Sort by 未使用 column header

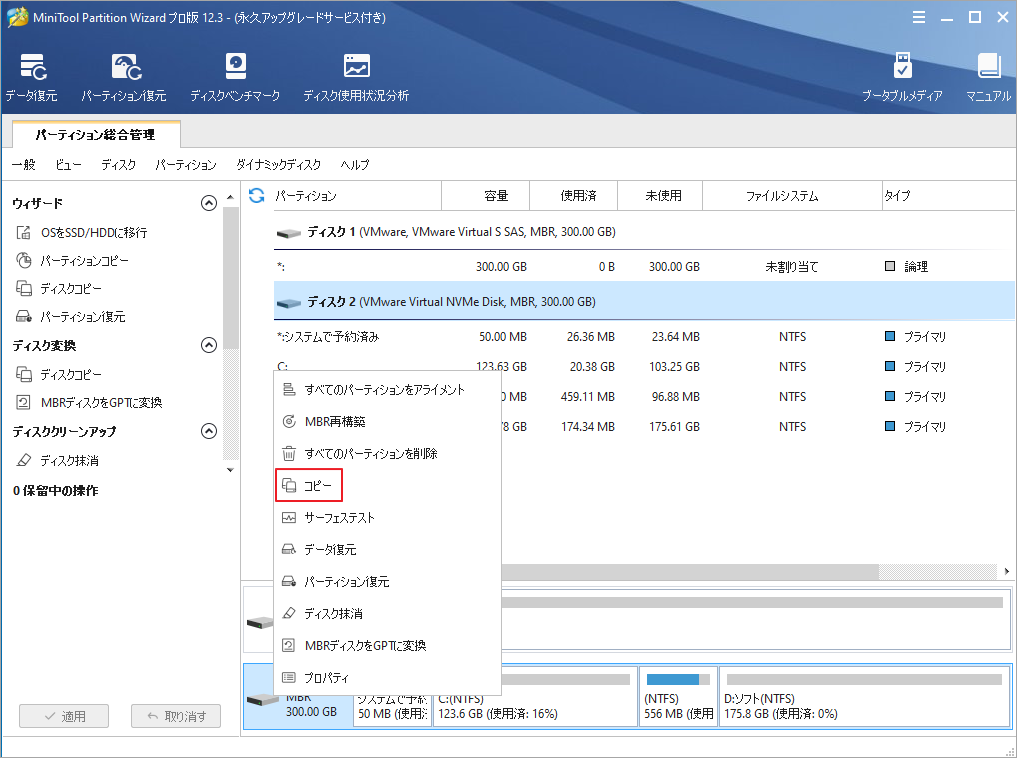[660, 196]
